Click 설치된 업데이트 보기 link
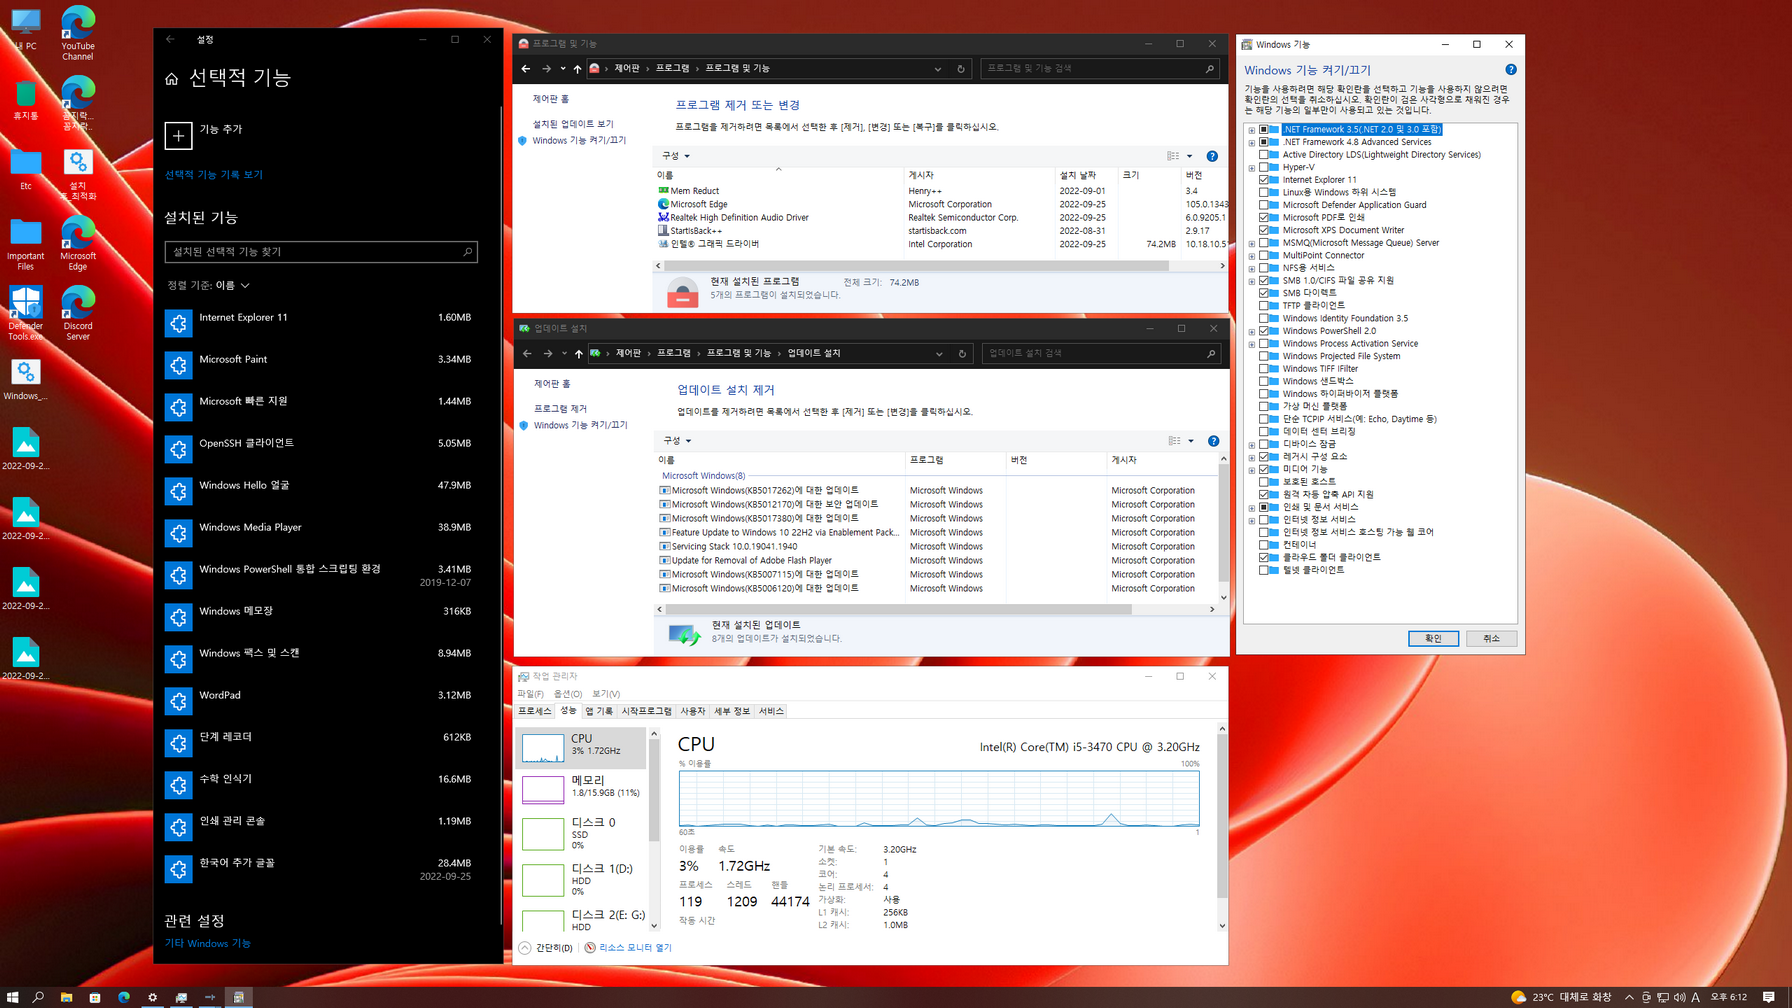 [x=573, y=124]
